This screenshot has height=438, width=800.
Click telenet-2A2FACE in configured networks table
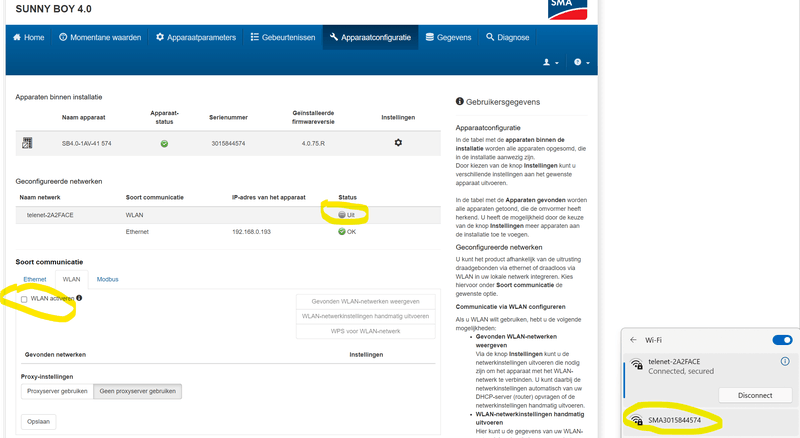[50, 215]
